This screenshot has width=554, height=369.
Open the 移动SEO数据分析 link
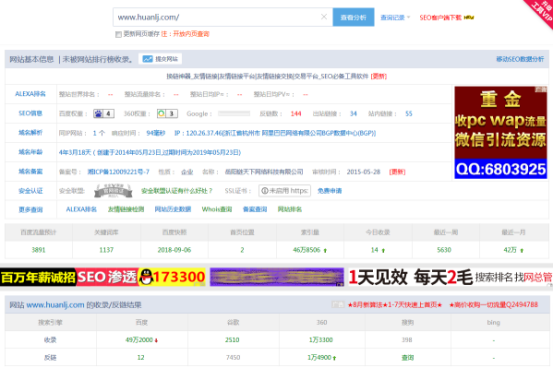pyautogui.click(x=520, y=59)
